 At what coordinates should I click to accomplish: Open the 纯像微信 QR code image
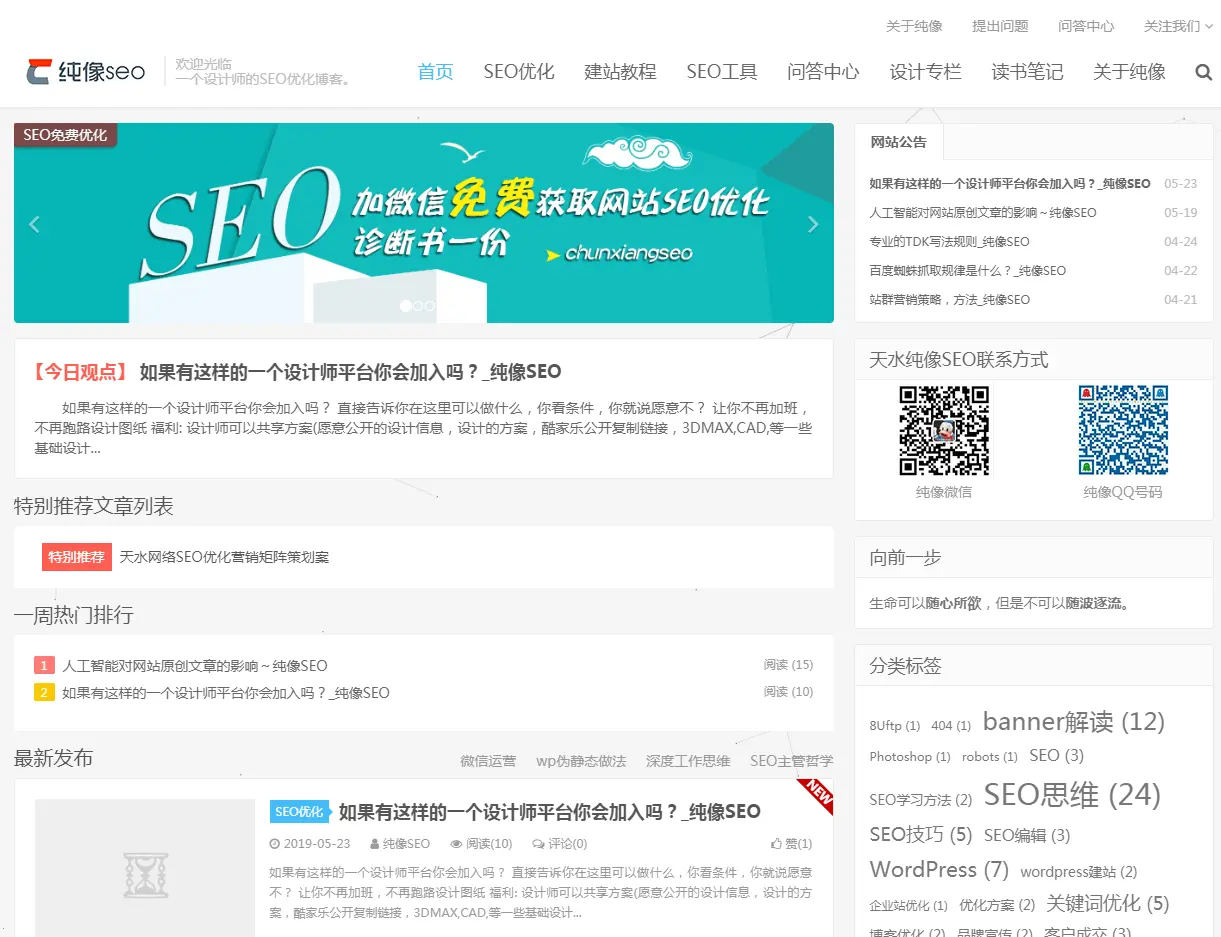[944, 431]
